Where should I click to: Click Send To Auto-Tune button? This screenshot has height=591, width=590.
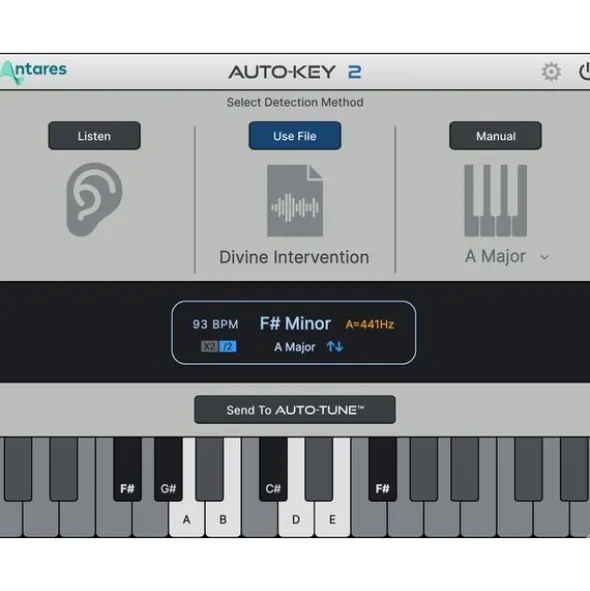pyautogui.click(x=295, y=410)
